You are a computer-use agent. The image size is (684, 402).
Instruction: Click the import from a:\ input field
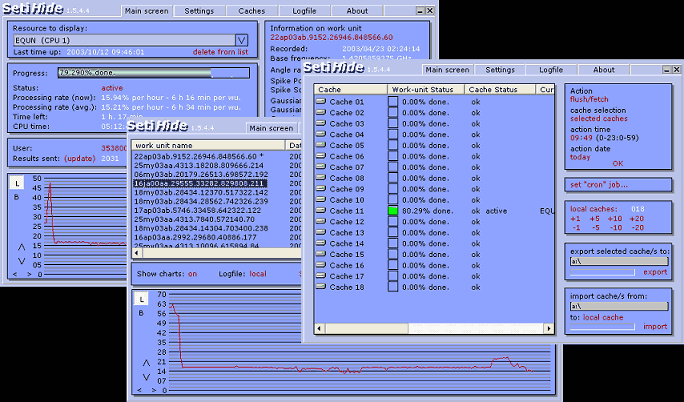(619, 307)
